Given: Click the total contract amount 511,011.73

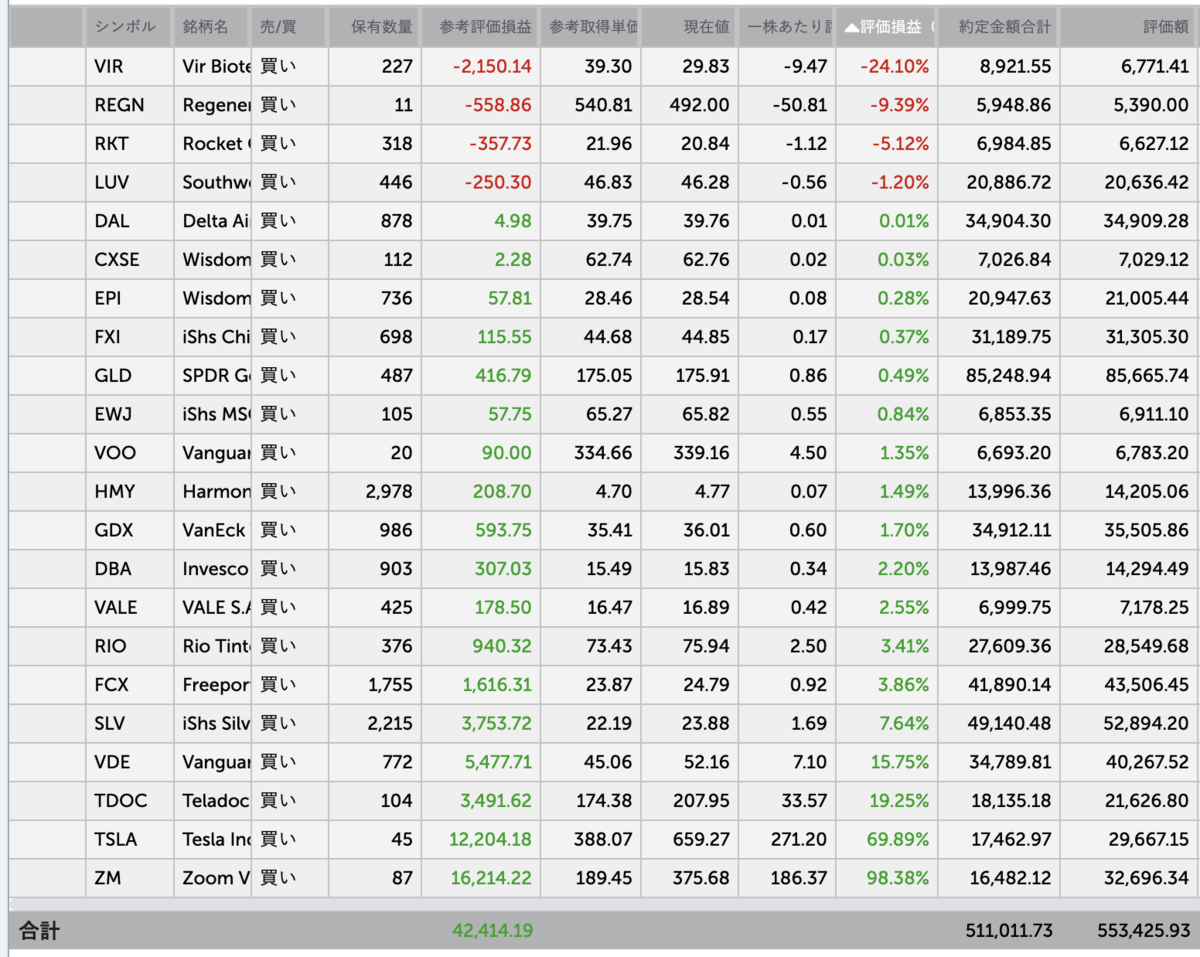Looking at the screenshot, I should click(x=1011, y=931).
